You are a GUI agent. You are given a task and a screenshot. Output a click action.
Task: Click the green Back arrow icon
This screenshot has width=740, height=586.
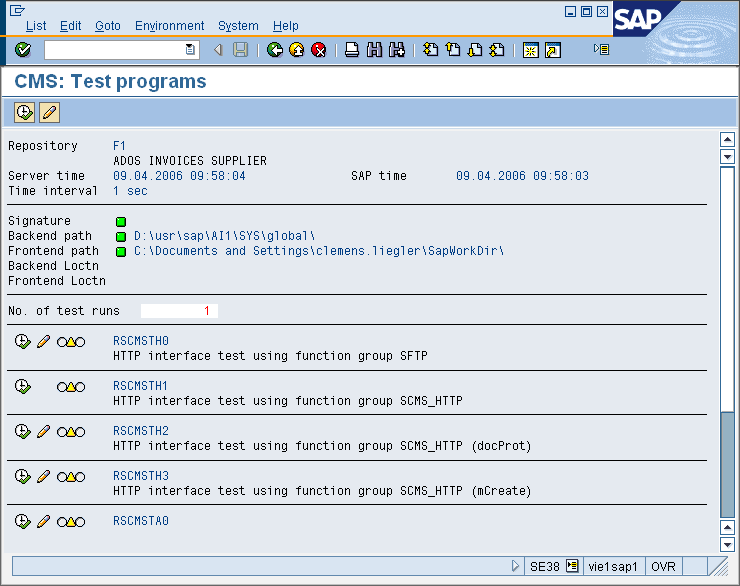click(275, 50)
